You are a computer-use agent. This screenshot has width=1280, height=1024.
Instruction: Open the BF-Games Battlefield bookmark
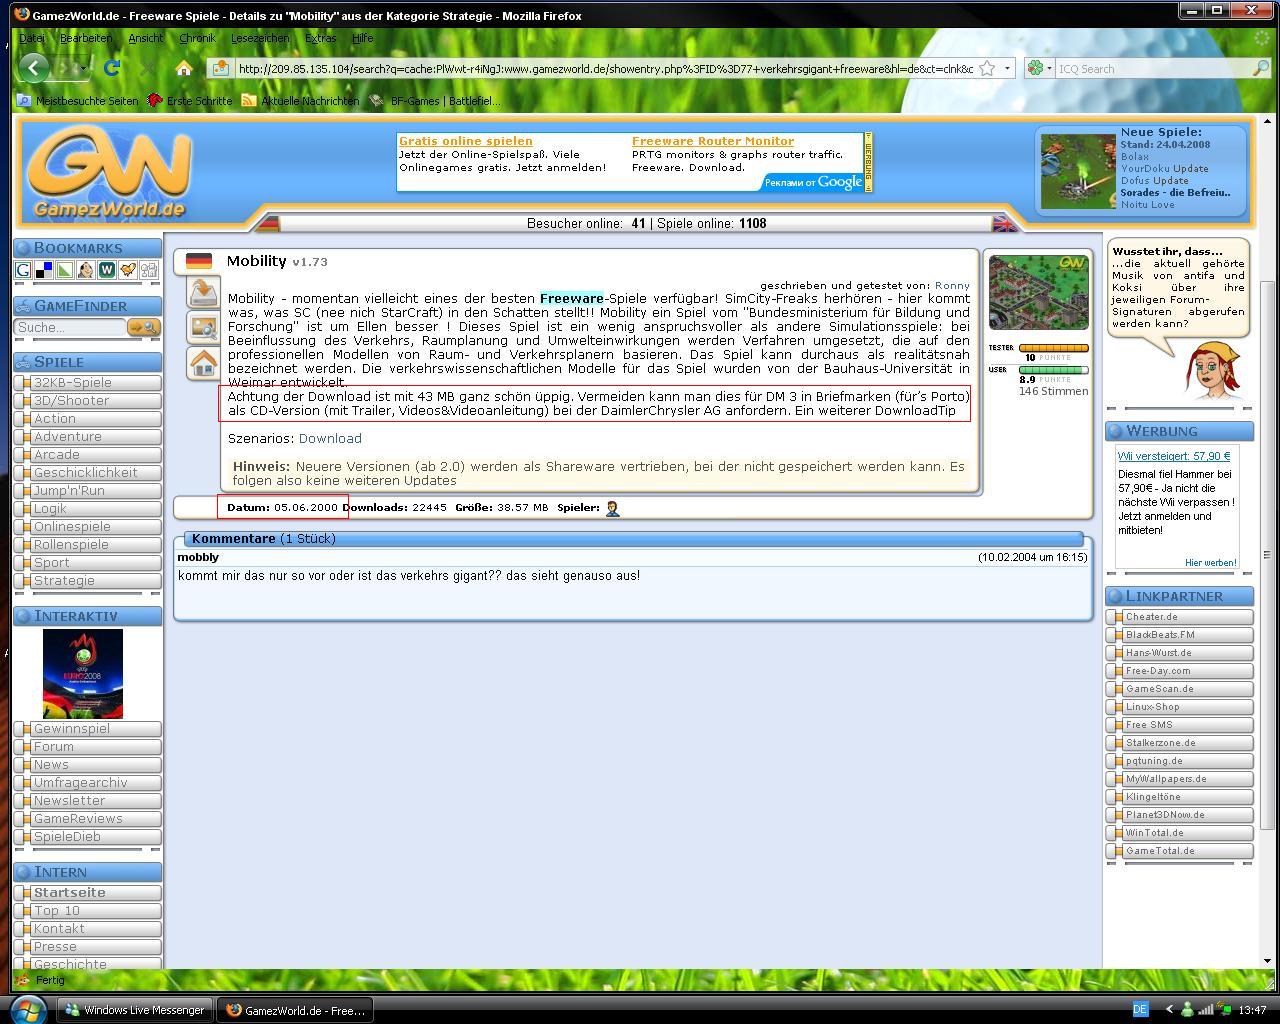[435, 101]
